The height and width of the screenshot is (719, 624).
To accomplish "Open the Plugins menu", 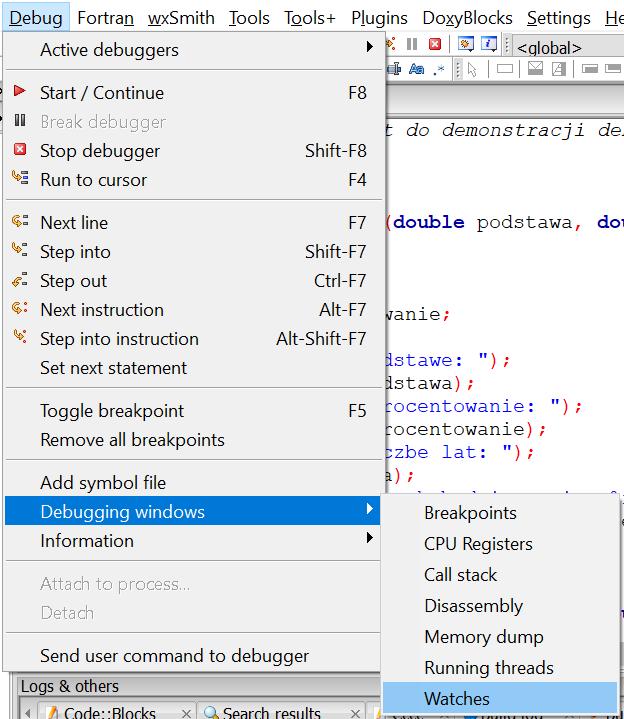I will [x=379, y=18].
